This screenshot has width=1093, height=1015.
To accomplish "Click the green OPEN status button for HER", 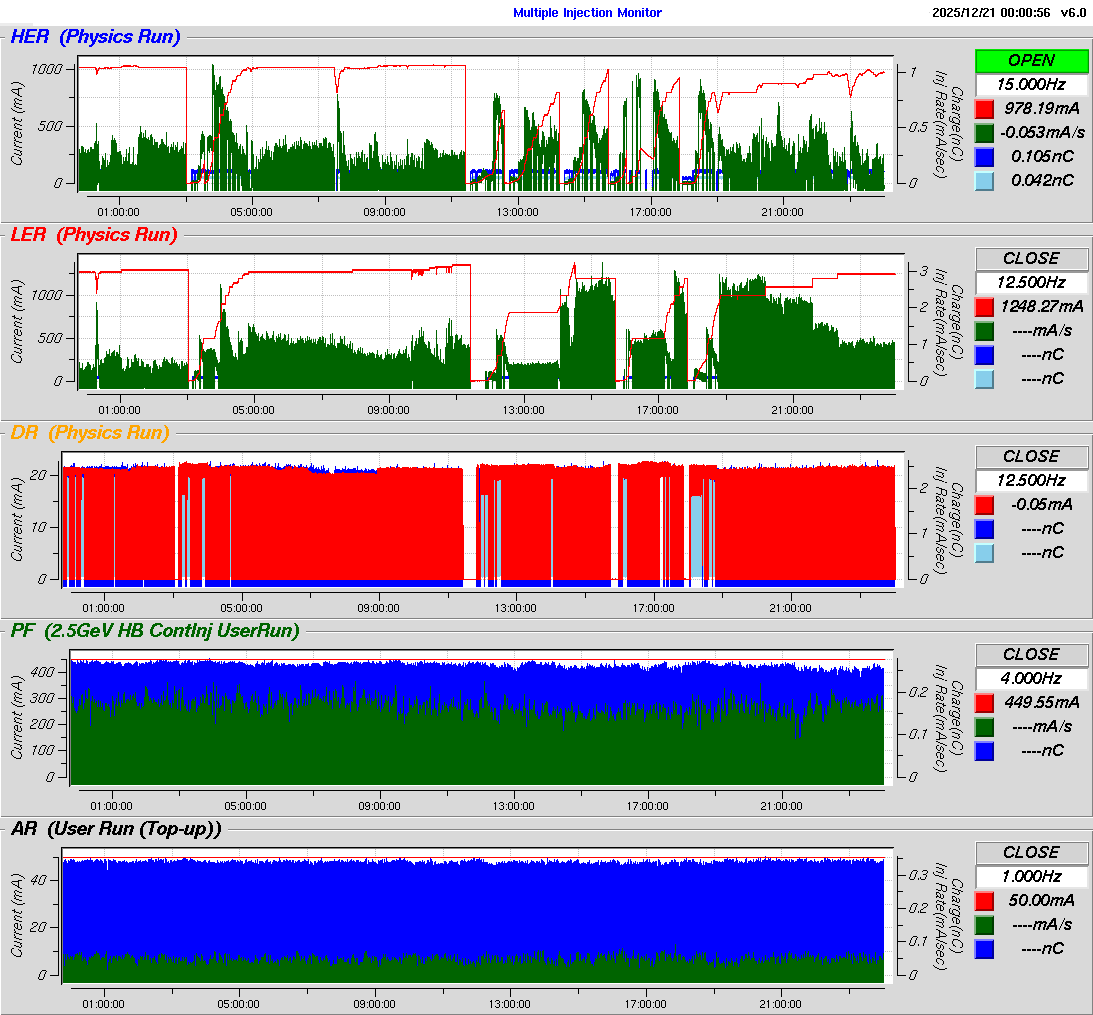I will click(1031, 61).
